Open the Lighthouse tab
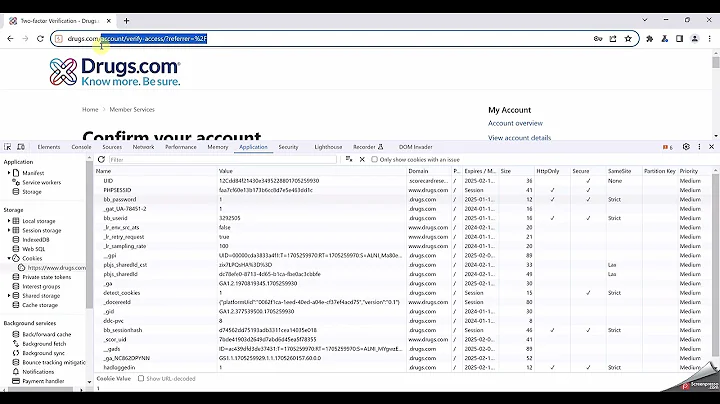 328,147
